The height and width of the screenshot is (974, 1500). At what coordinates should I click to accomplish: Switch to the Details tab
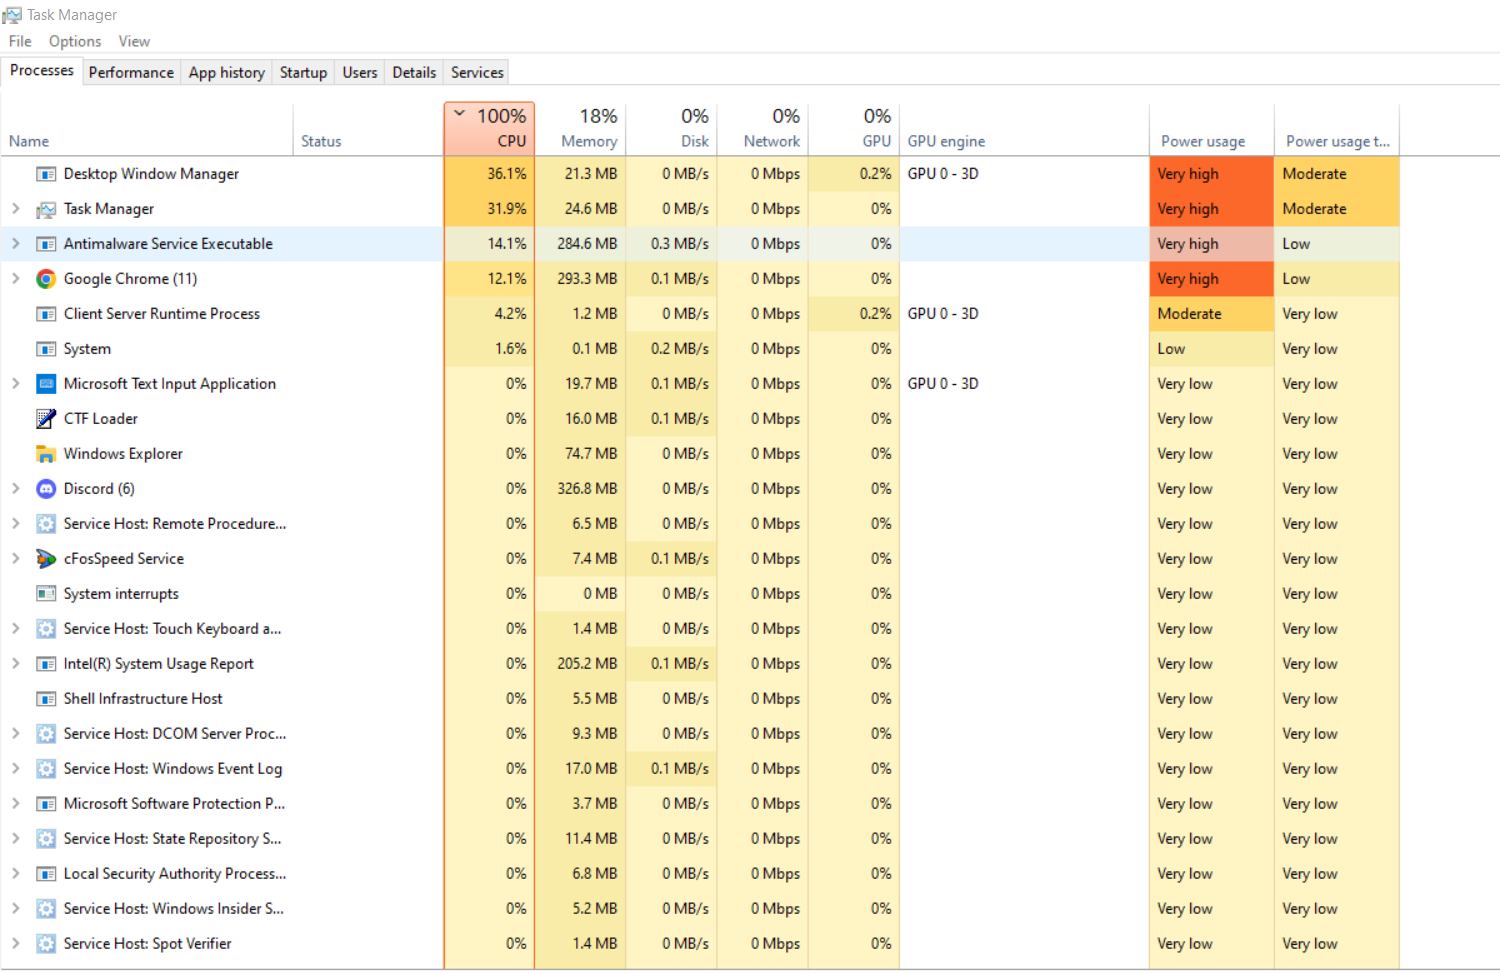(x=414, y=72)
